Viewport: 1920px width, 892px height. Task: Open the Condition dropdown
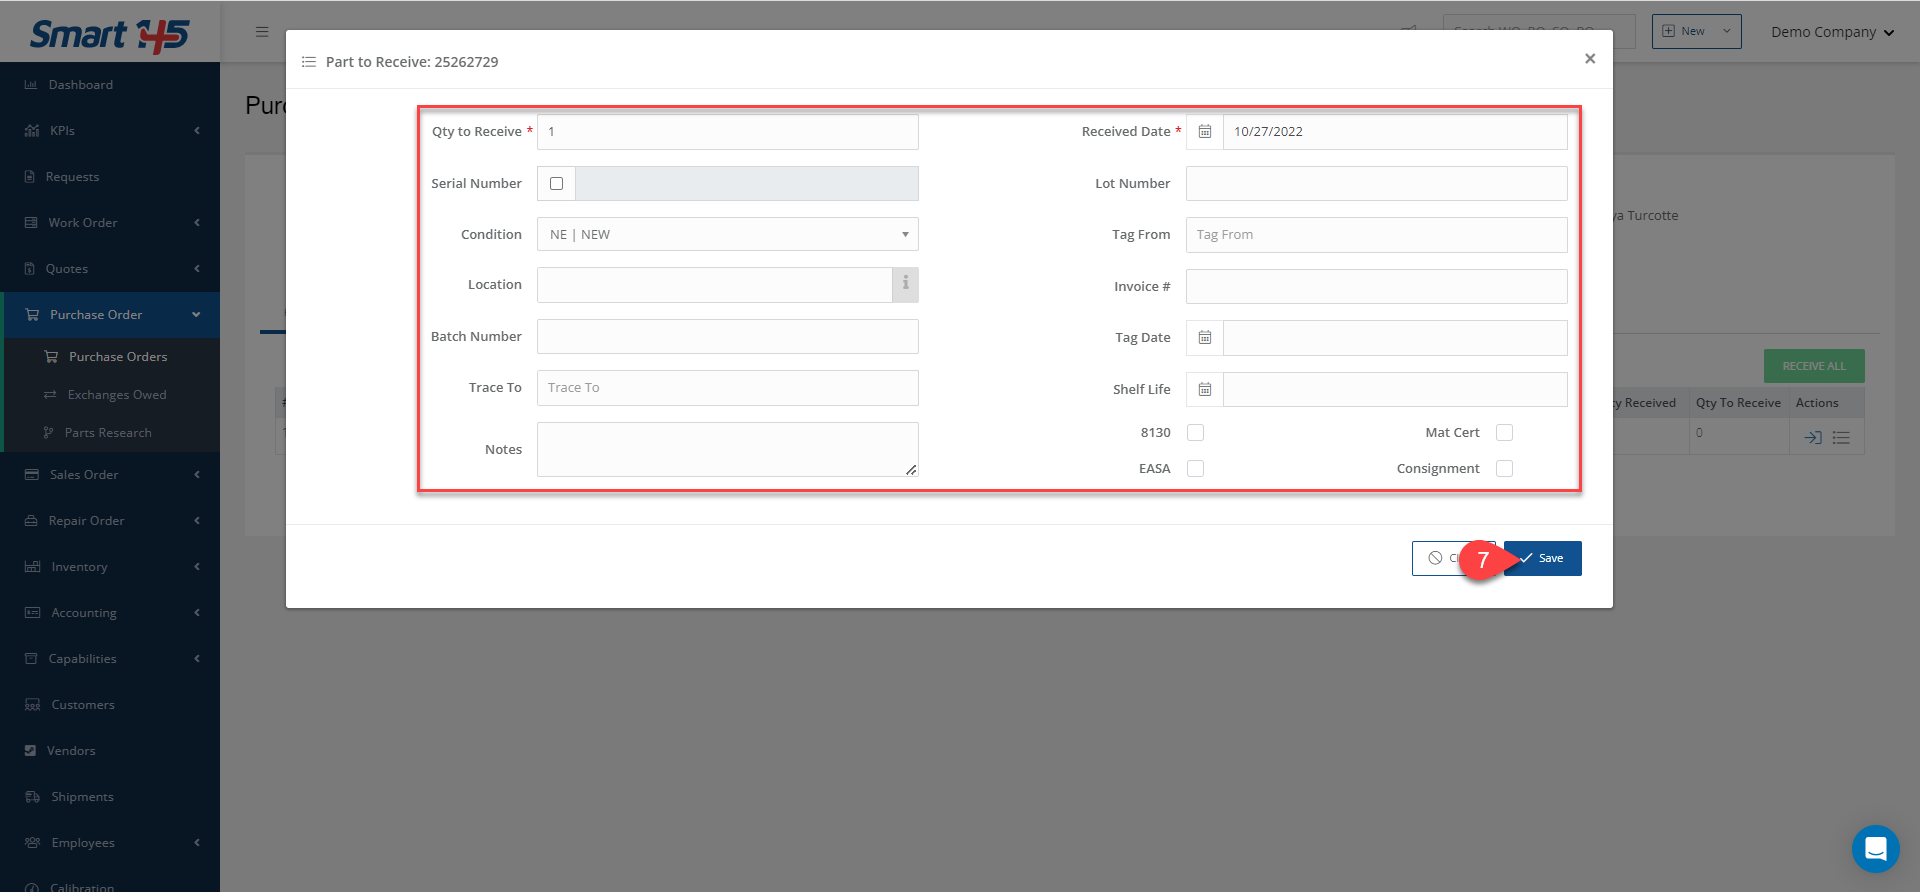728,235
